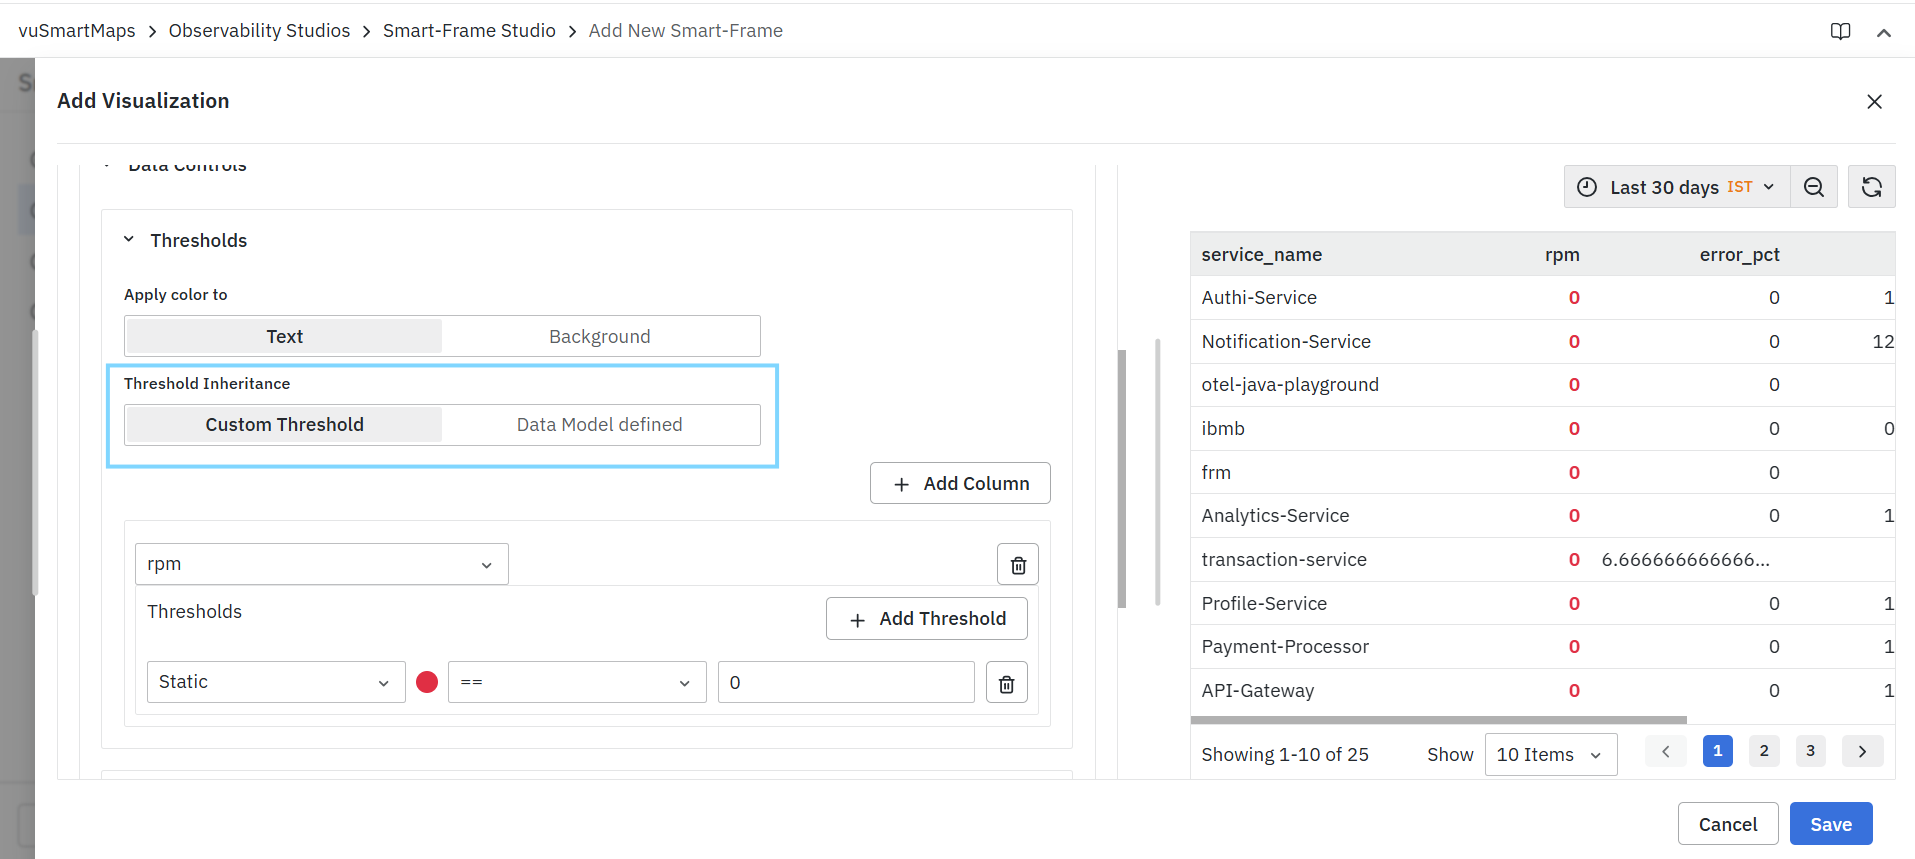This screenshot has width=1915, height=859.
Task: Click the threshold value input field
Action: [x=846, y=682]
